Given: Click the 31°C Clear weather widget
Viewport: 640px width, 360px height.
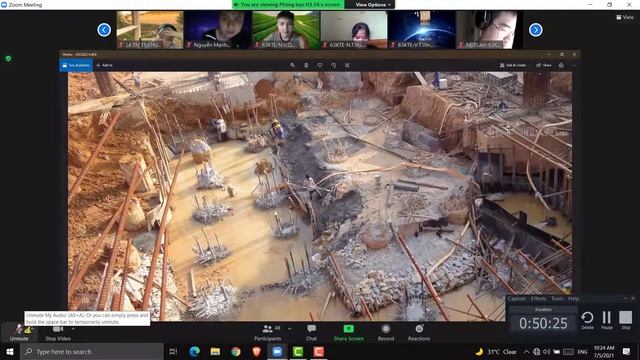Looking at the screenshot, I should pyautogui.click(x=496, y=351).
